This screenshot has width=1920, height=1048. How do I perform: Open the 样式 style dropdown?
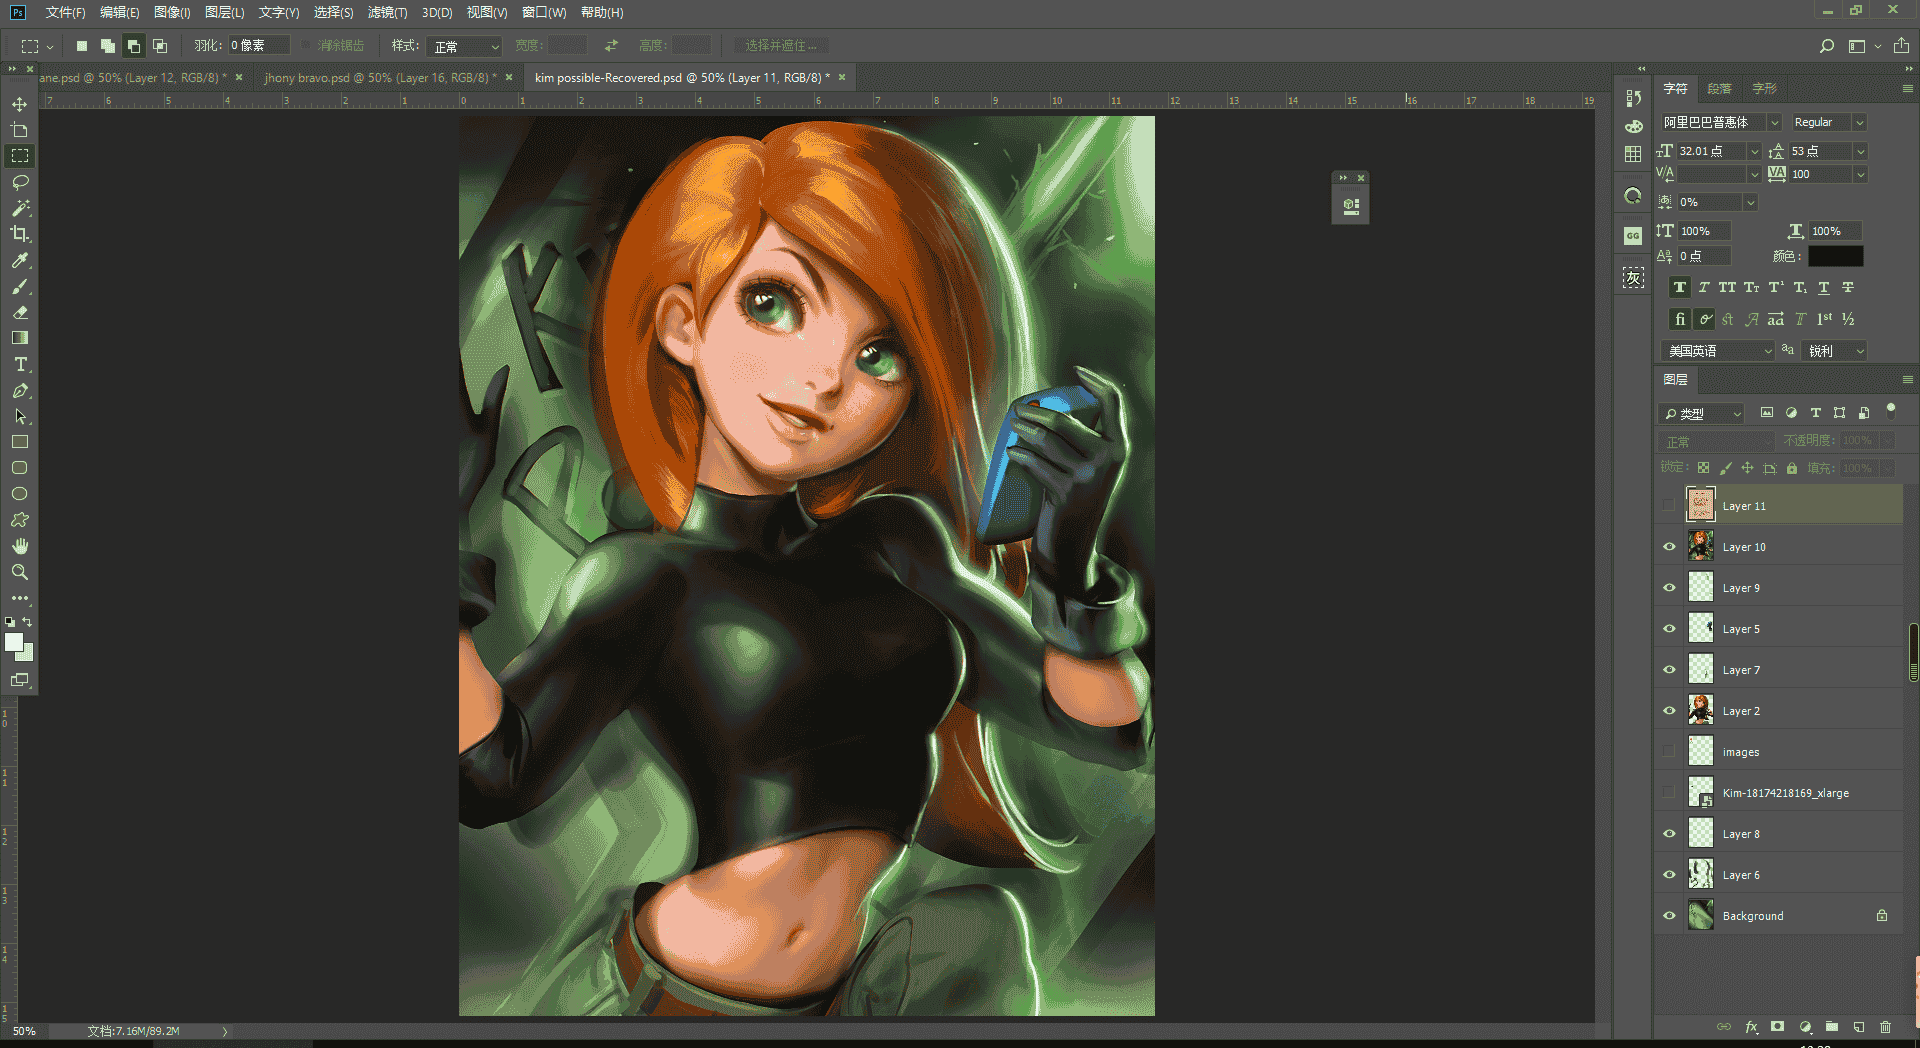point(464,46)
